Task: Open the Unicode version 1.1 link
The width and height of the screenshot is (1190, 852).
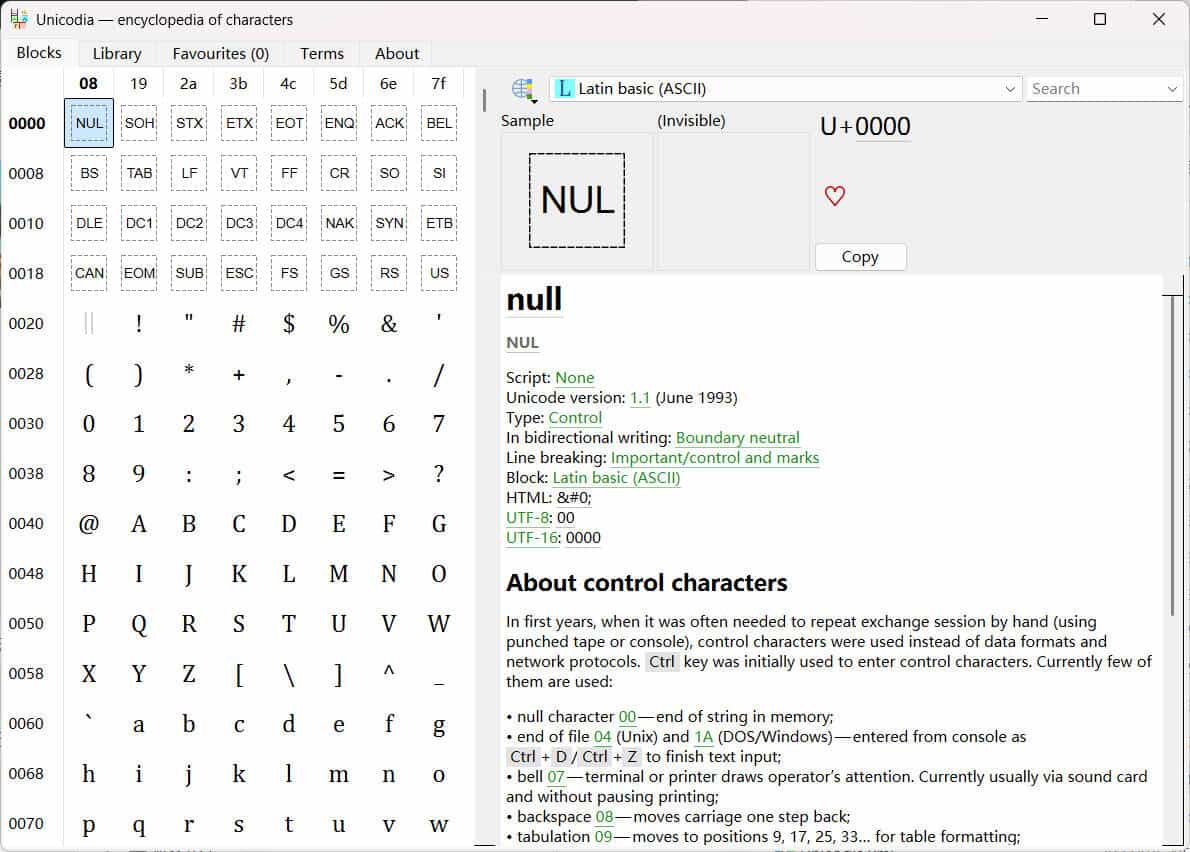Action: pos(640,397)
